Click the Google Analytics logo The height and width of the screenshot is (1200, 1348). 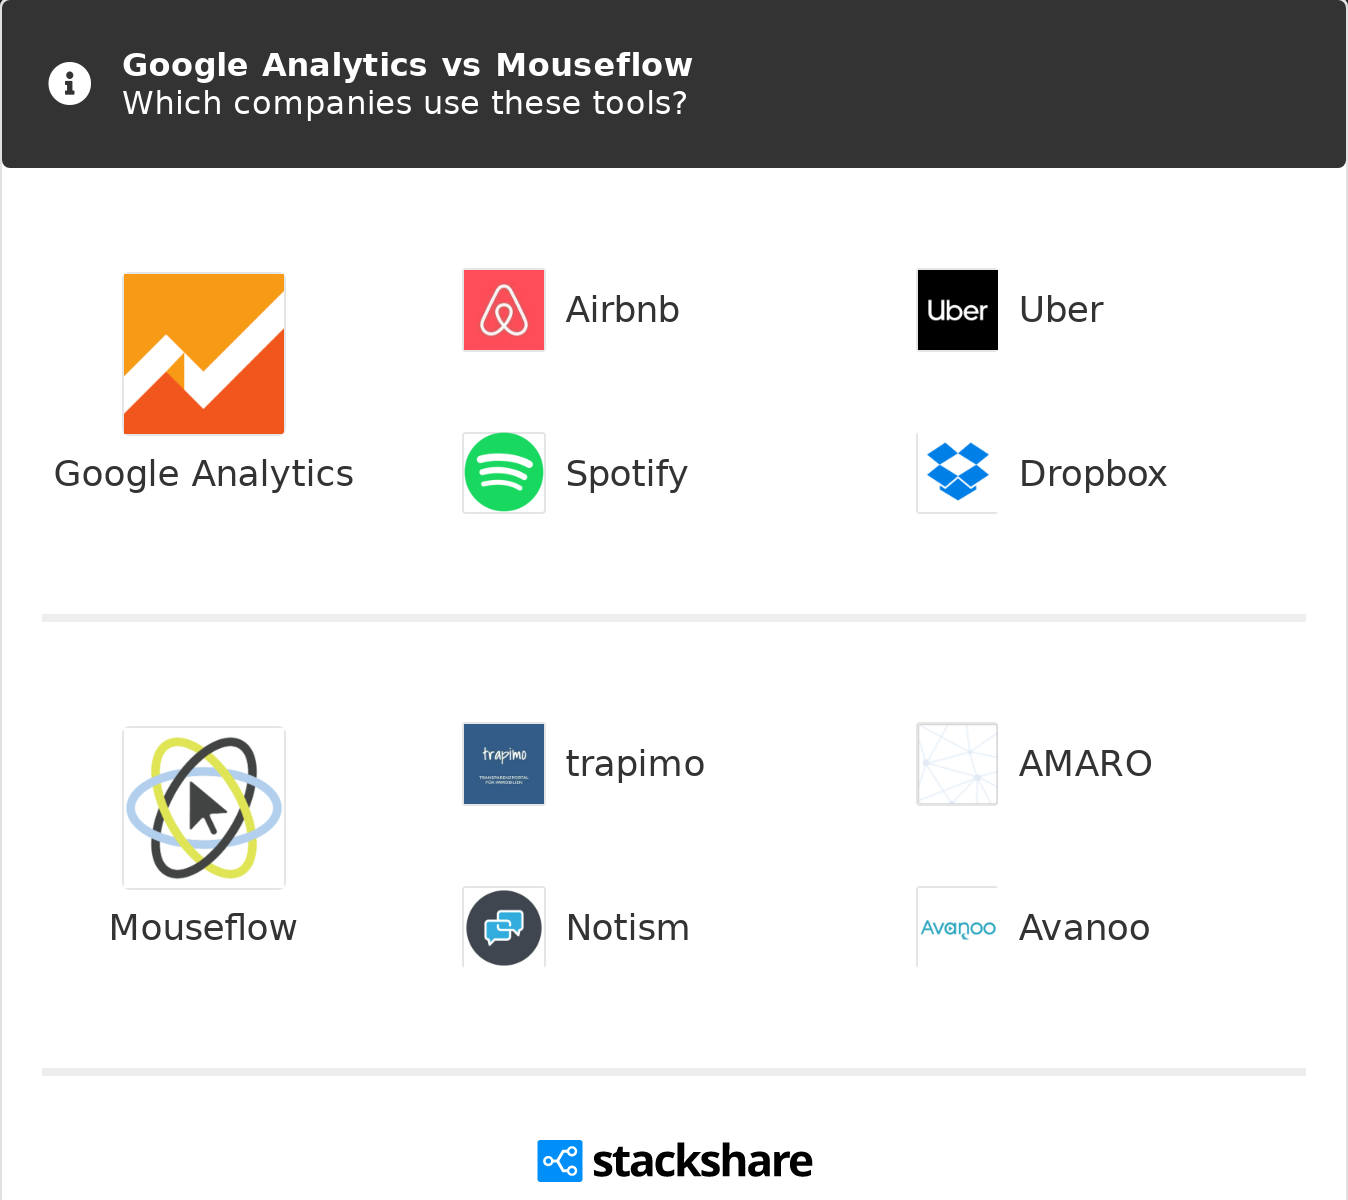coord(204,354)
